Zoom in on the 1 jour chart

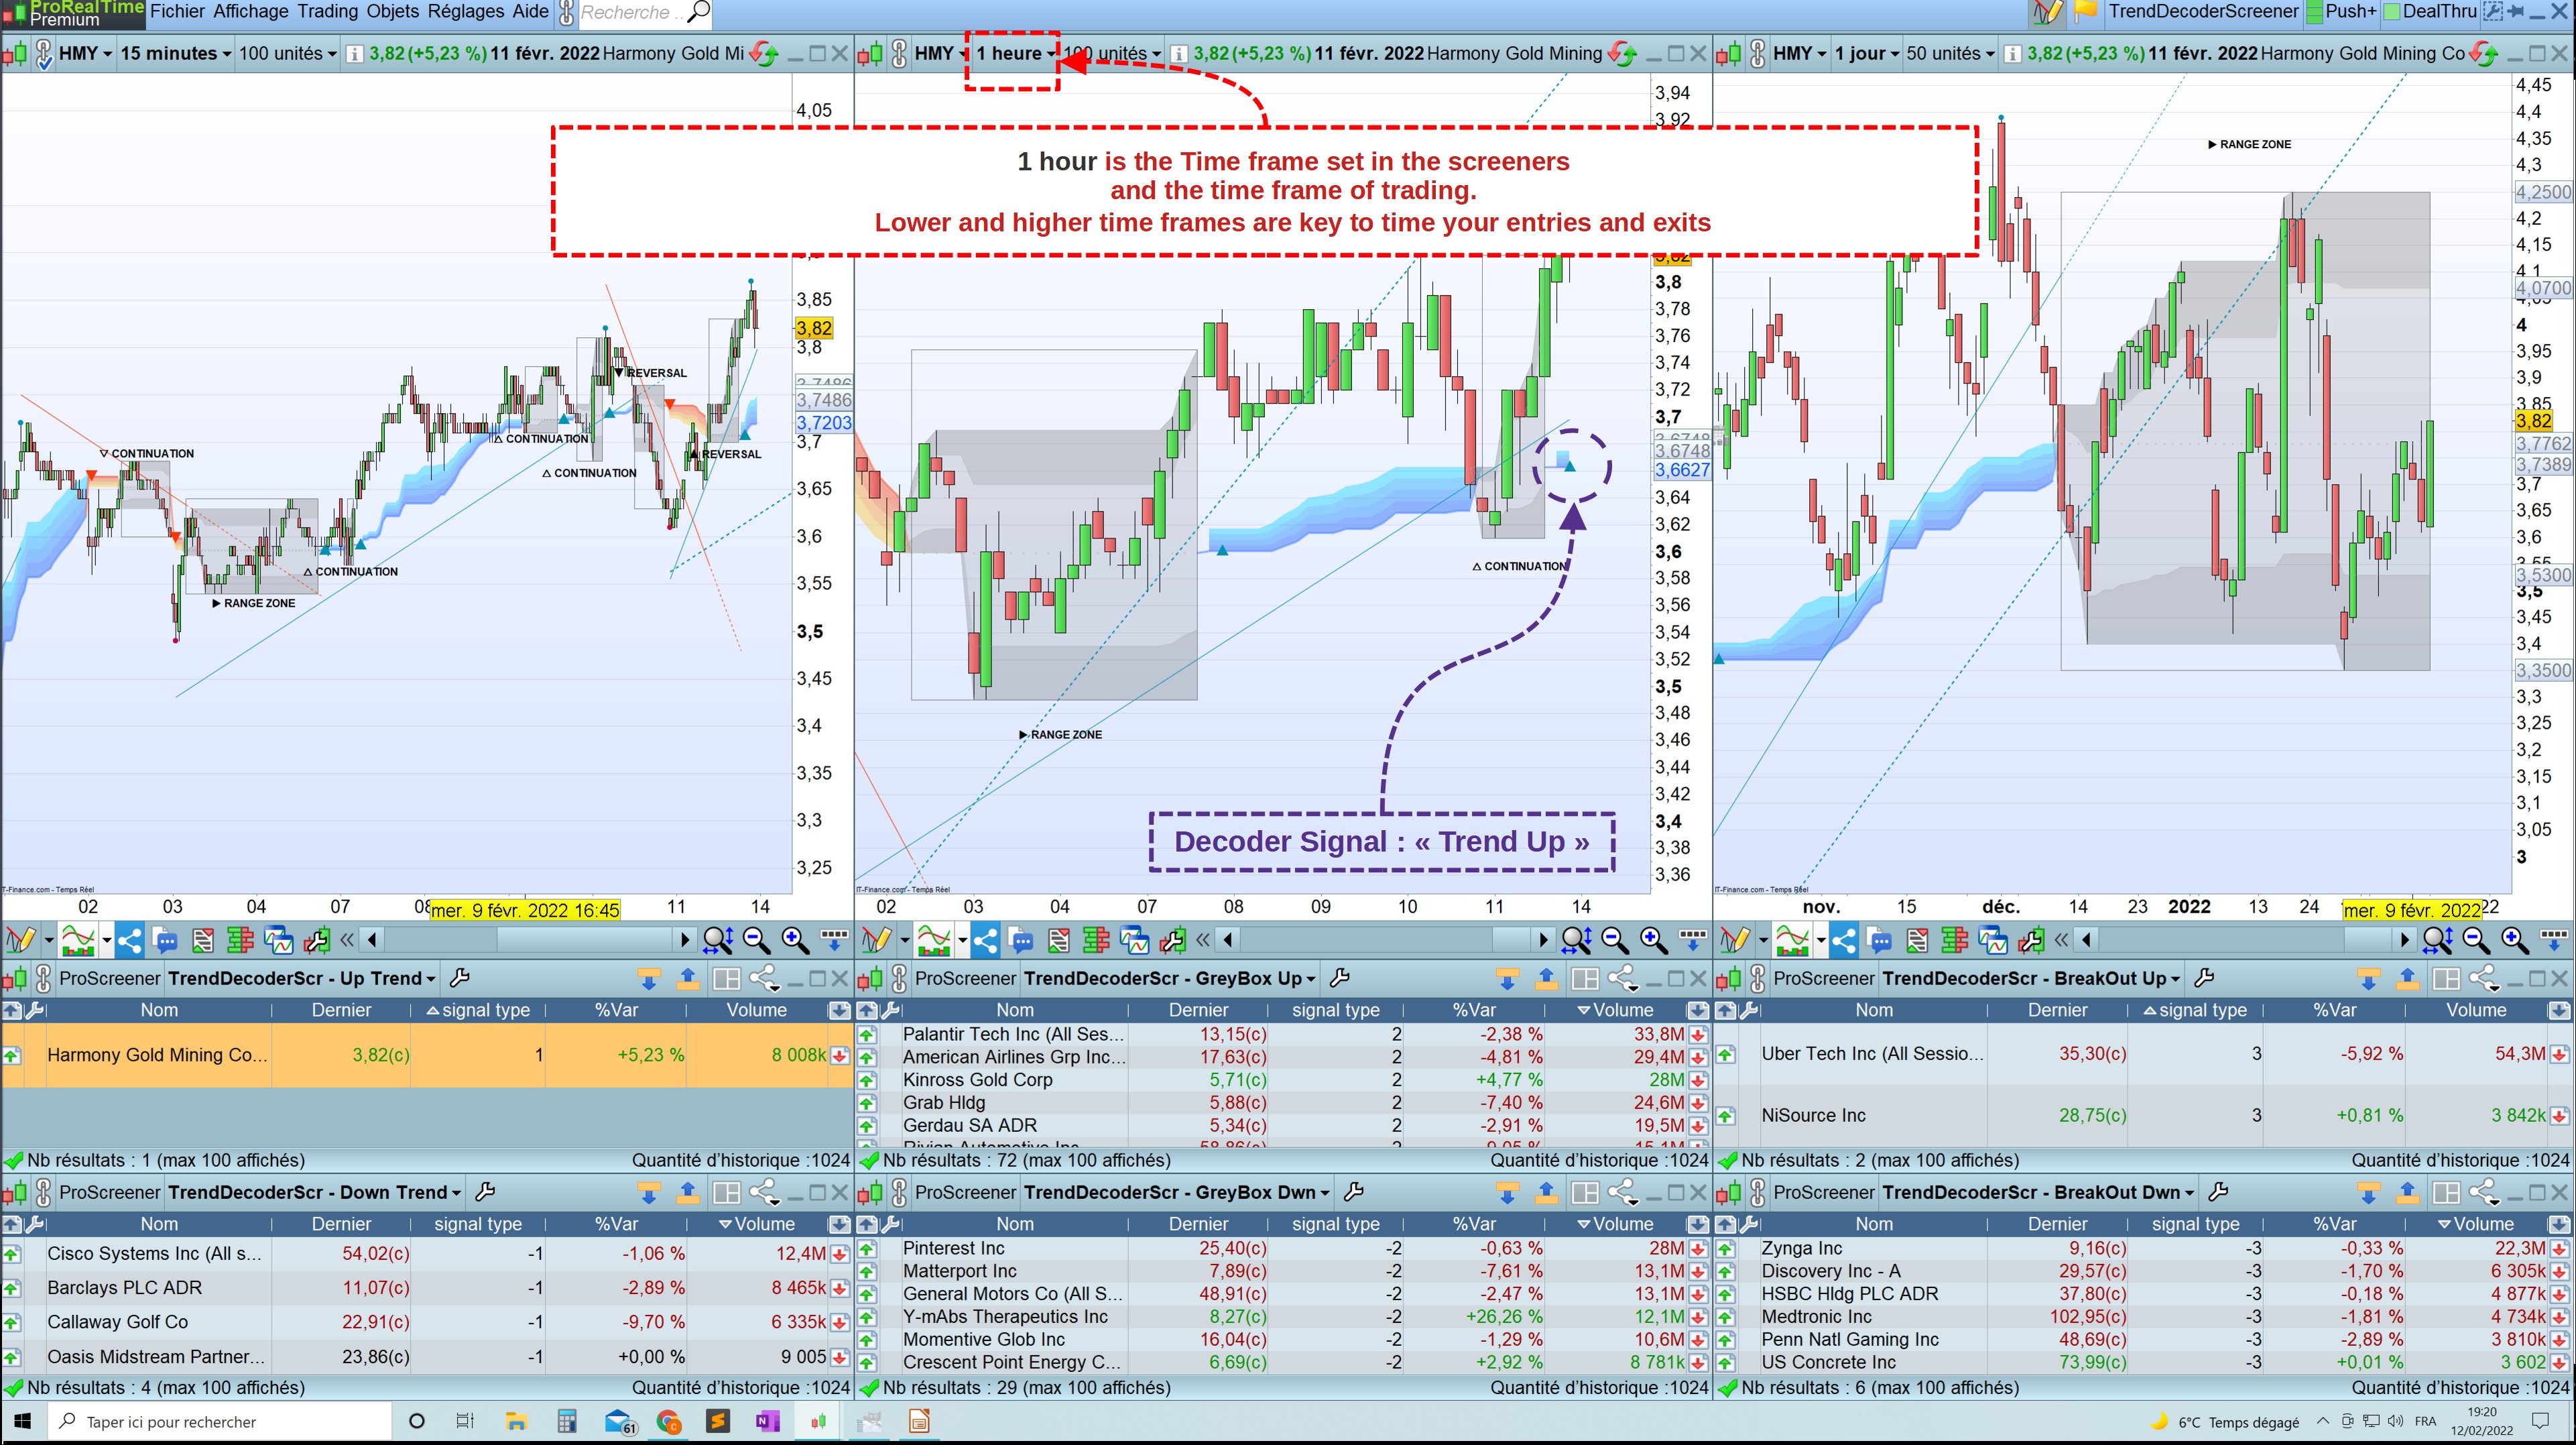(2514, 940)
